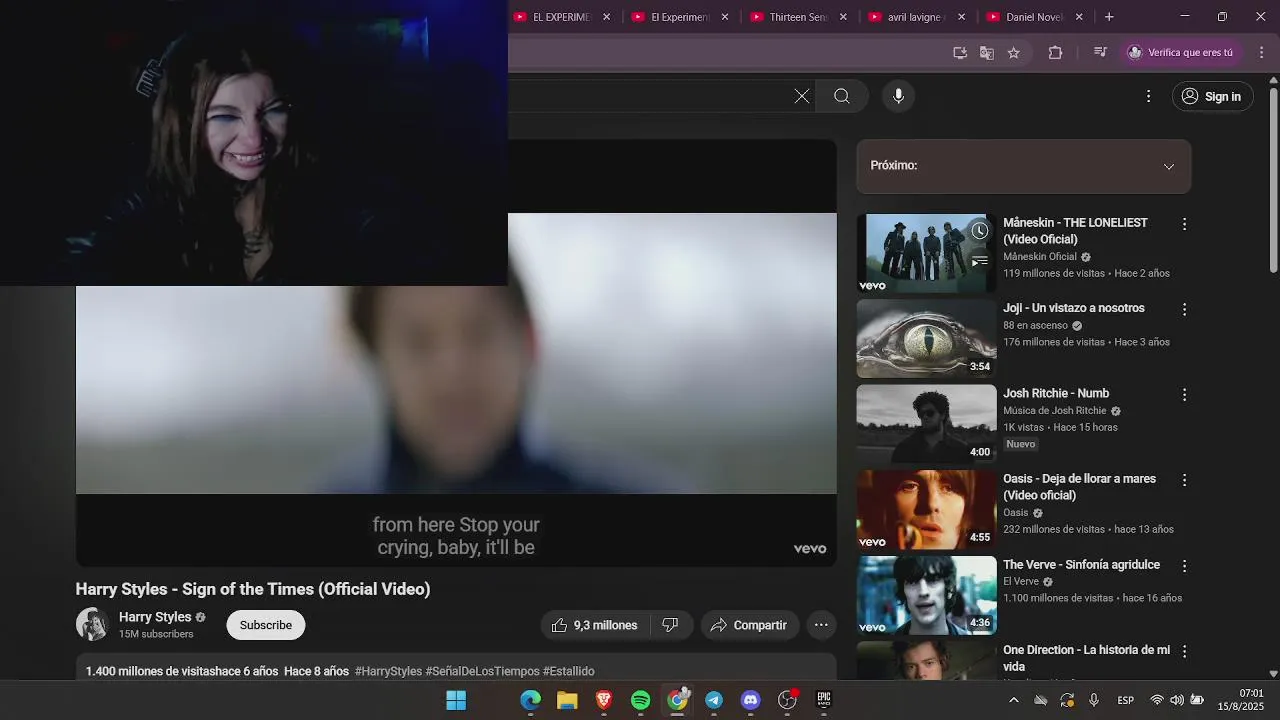Show hidden tray icons chevron
This screenshot has height=720, width=1280.
click(1013, 700)
